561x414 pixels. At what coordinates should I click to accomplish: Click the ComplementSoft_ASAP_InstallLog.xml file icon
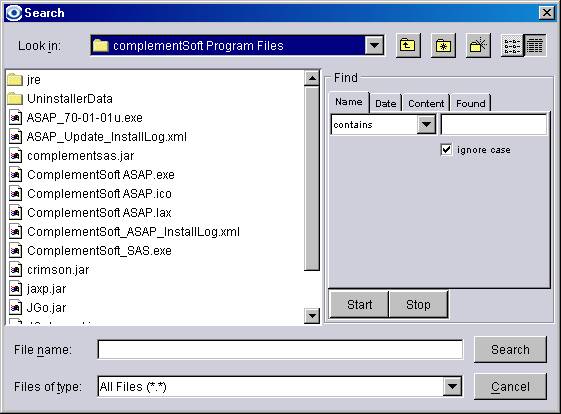tap(15, 232)
